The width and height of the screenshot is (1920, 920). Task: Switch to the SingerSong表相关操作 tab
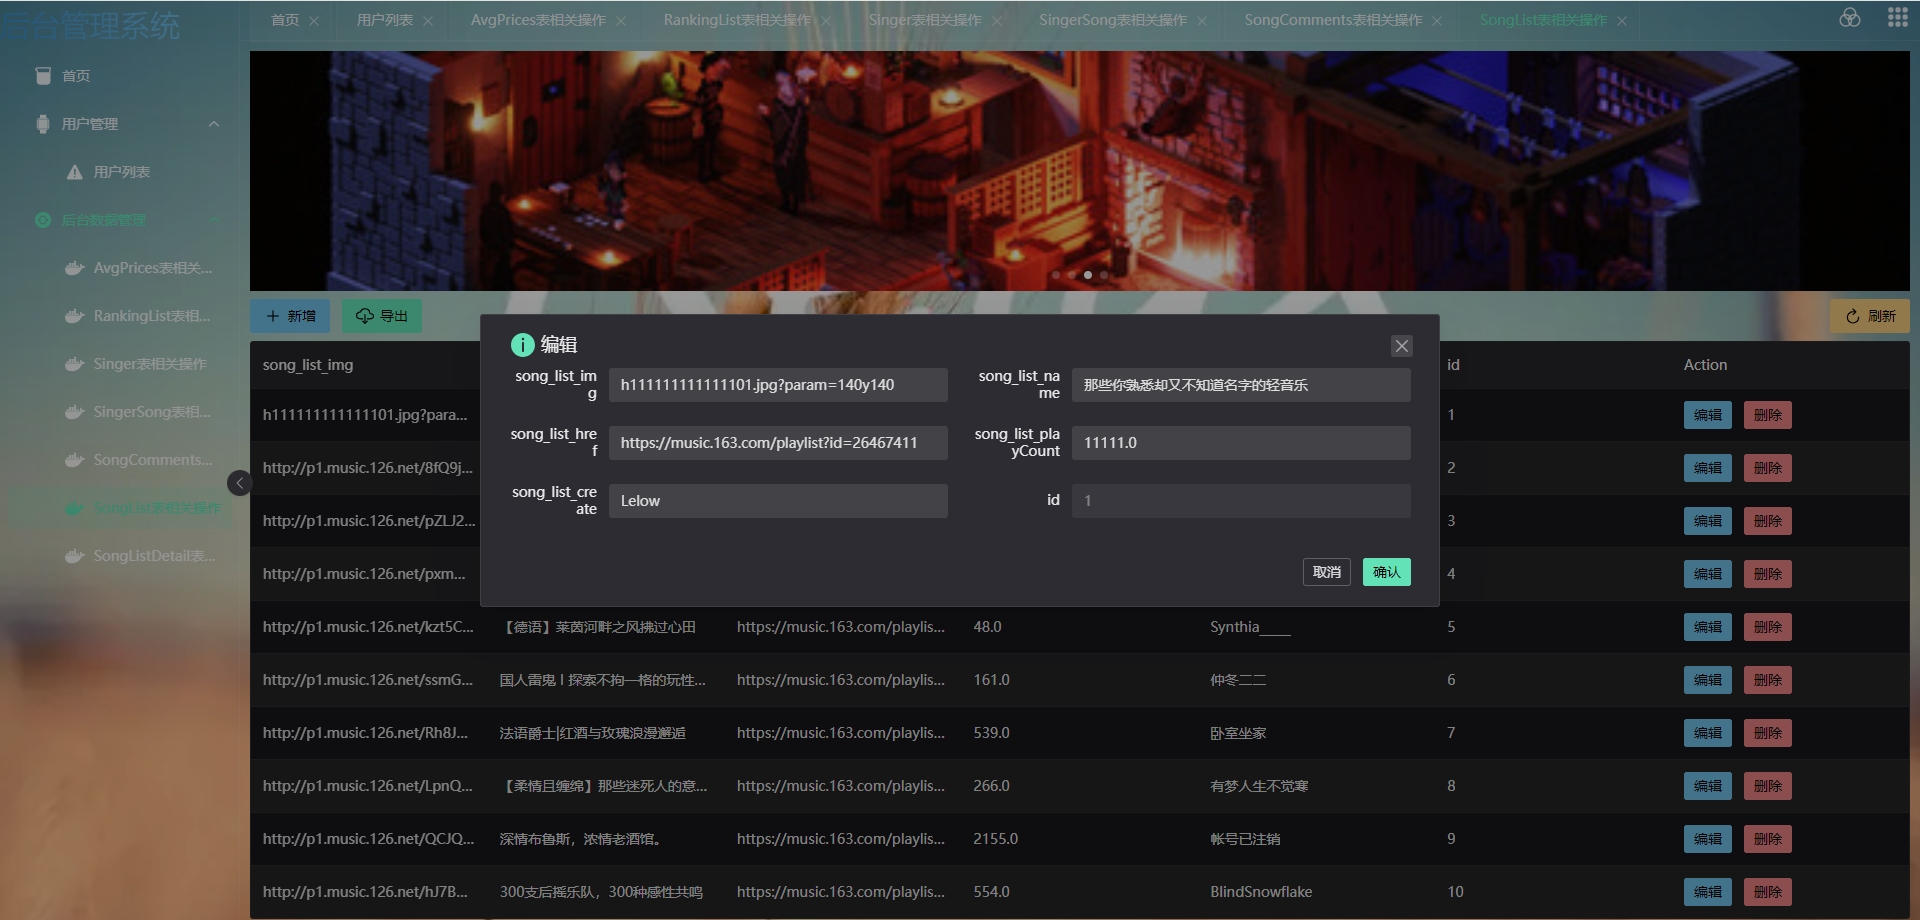1113,20
